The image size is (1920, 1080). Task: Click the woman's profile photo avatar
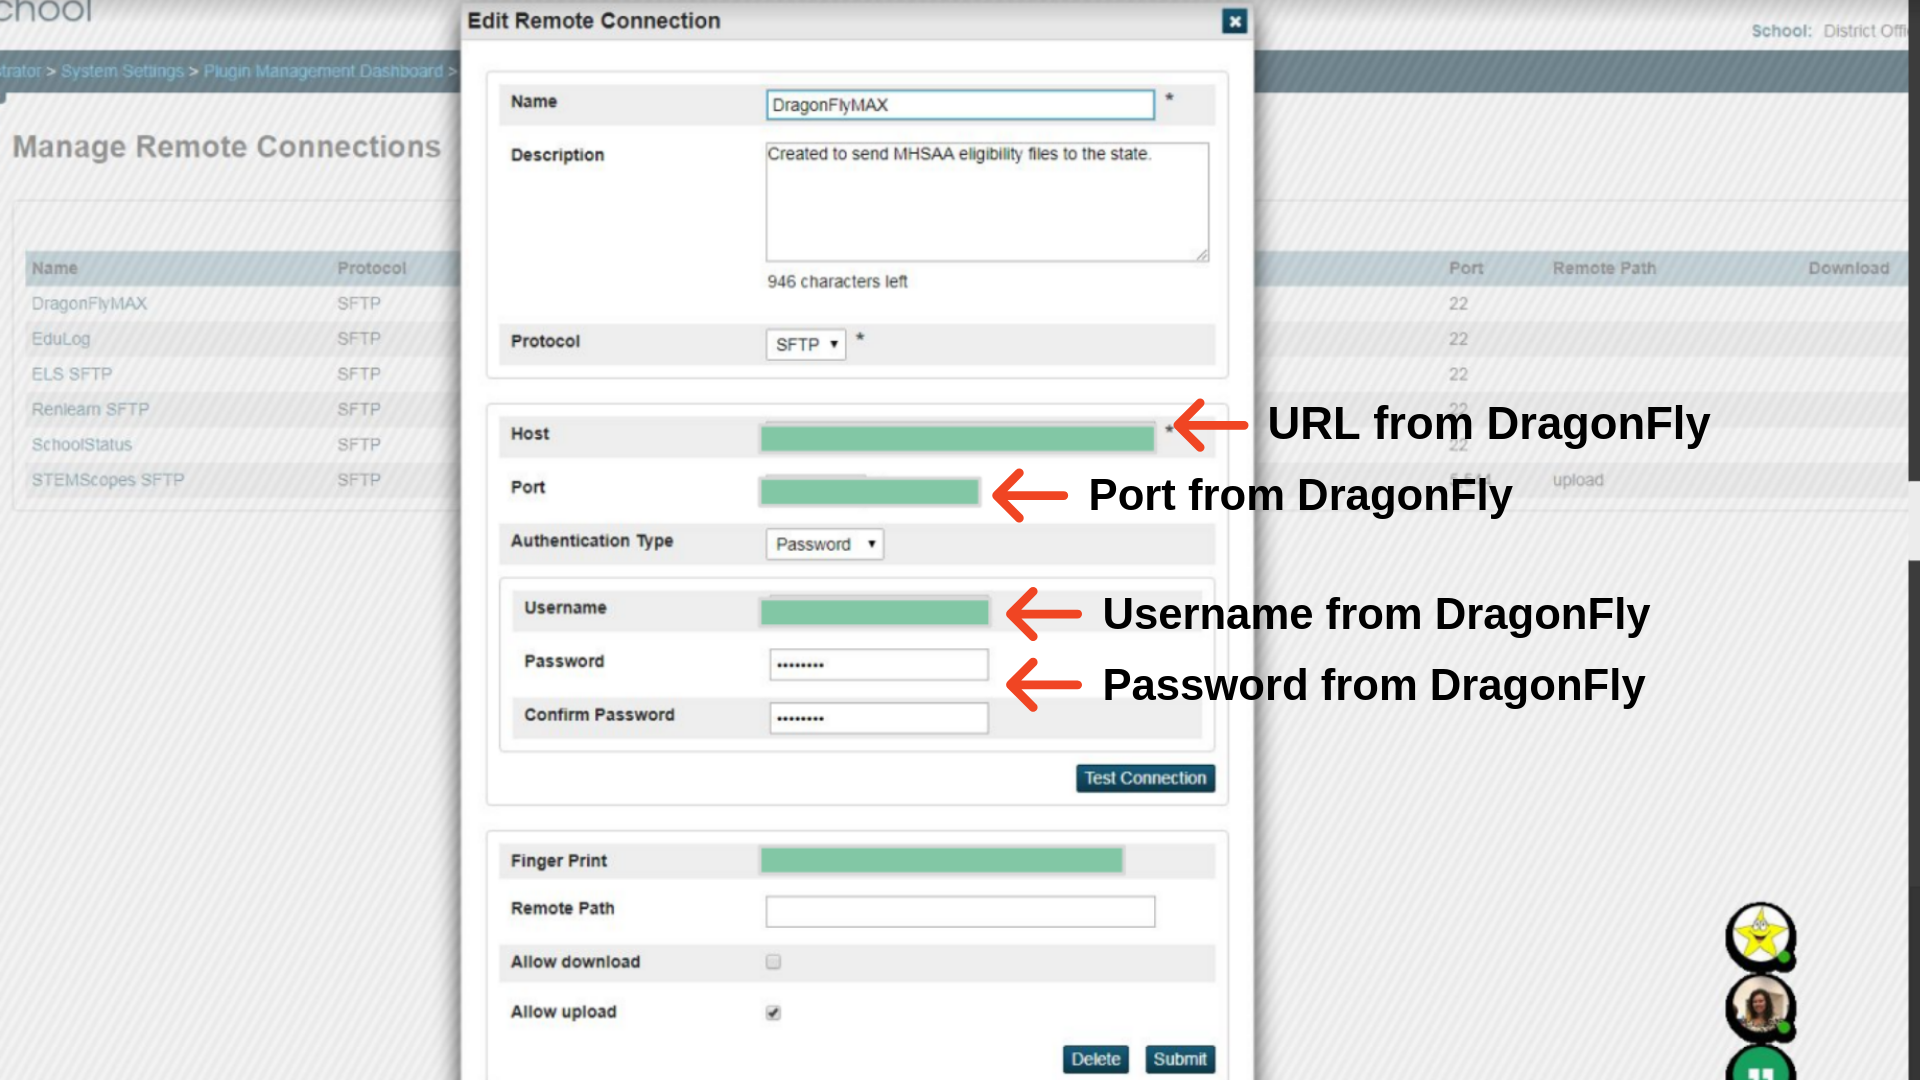(x=1760, y=1007)
